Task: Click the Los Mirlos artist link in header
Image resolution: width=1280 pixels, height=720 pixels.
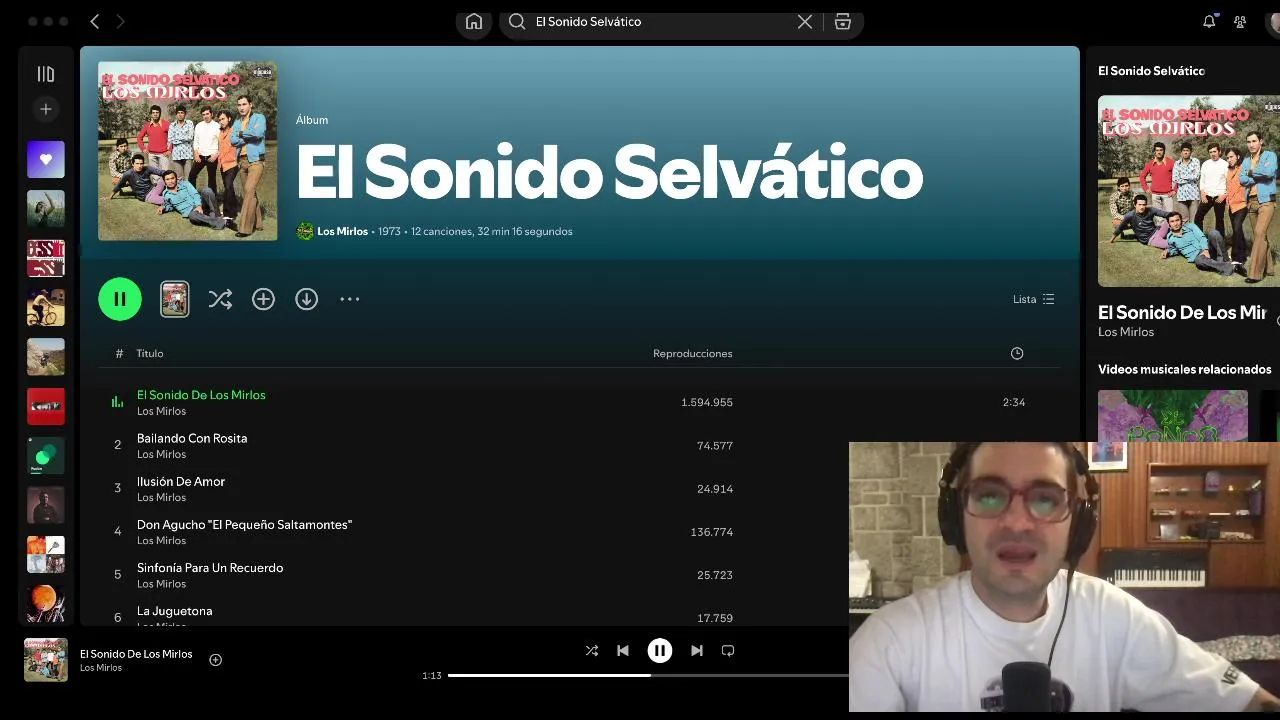Action: (342, 231)
